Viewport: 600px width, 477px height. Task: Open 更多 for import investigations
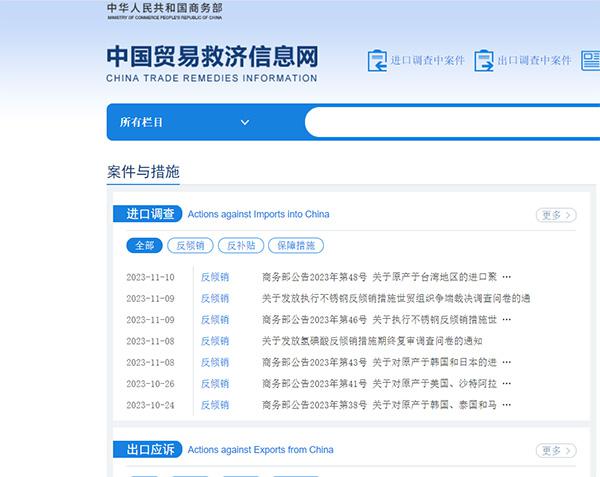pos(556,215)
